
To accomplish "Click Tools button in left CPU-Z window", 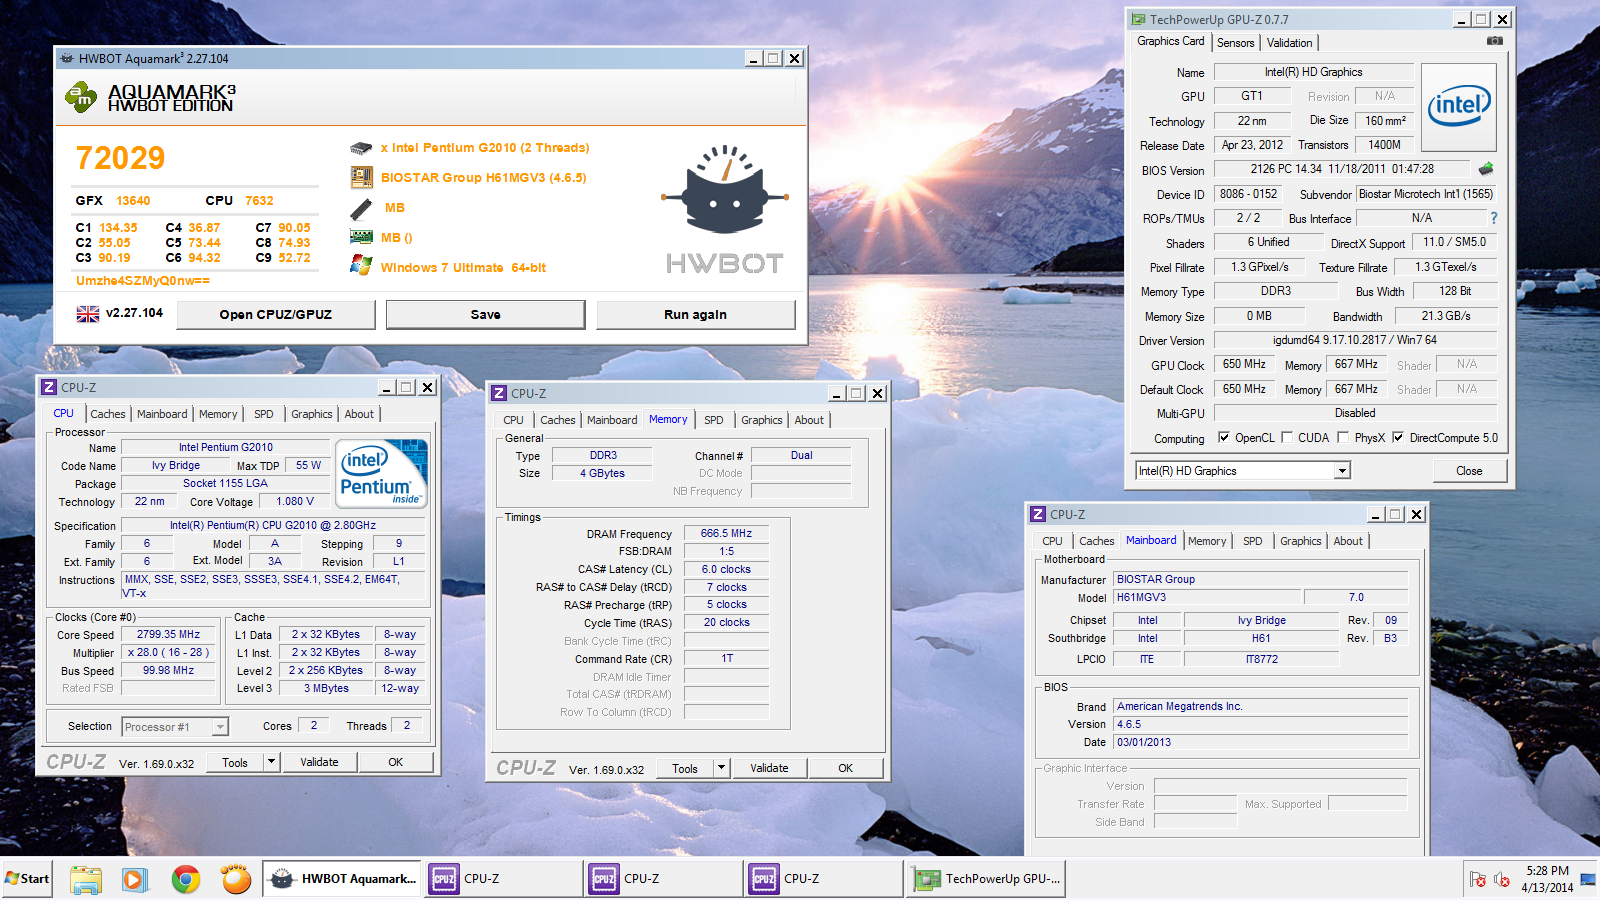I will pos(235,762).
